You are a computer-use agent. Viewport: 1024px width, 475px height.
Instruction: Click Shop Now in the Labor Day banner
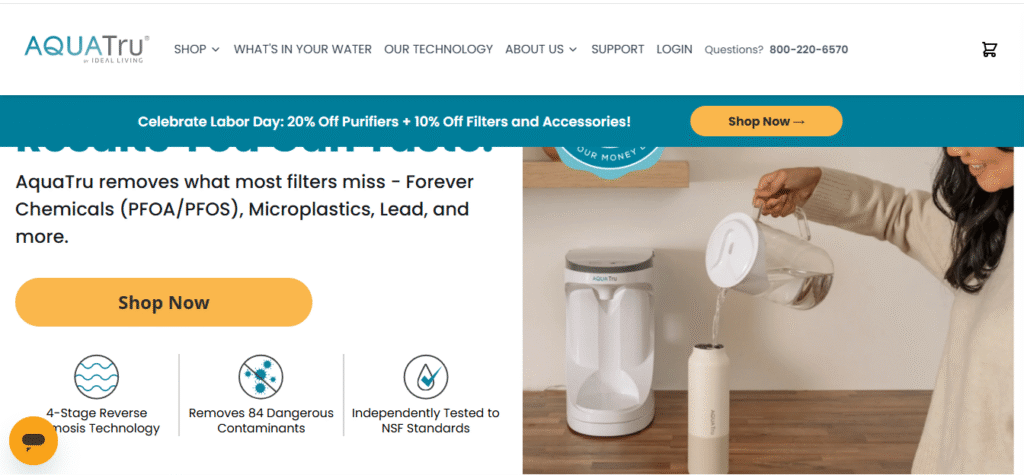[766, 121]
